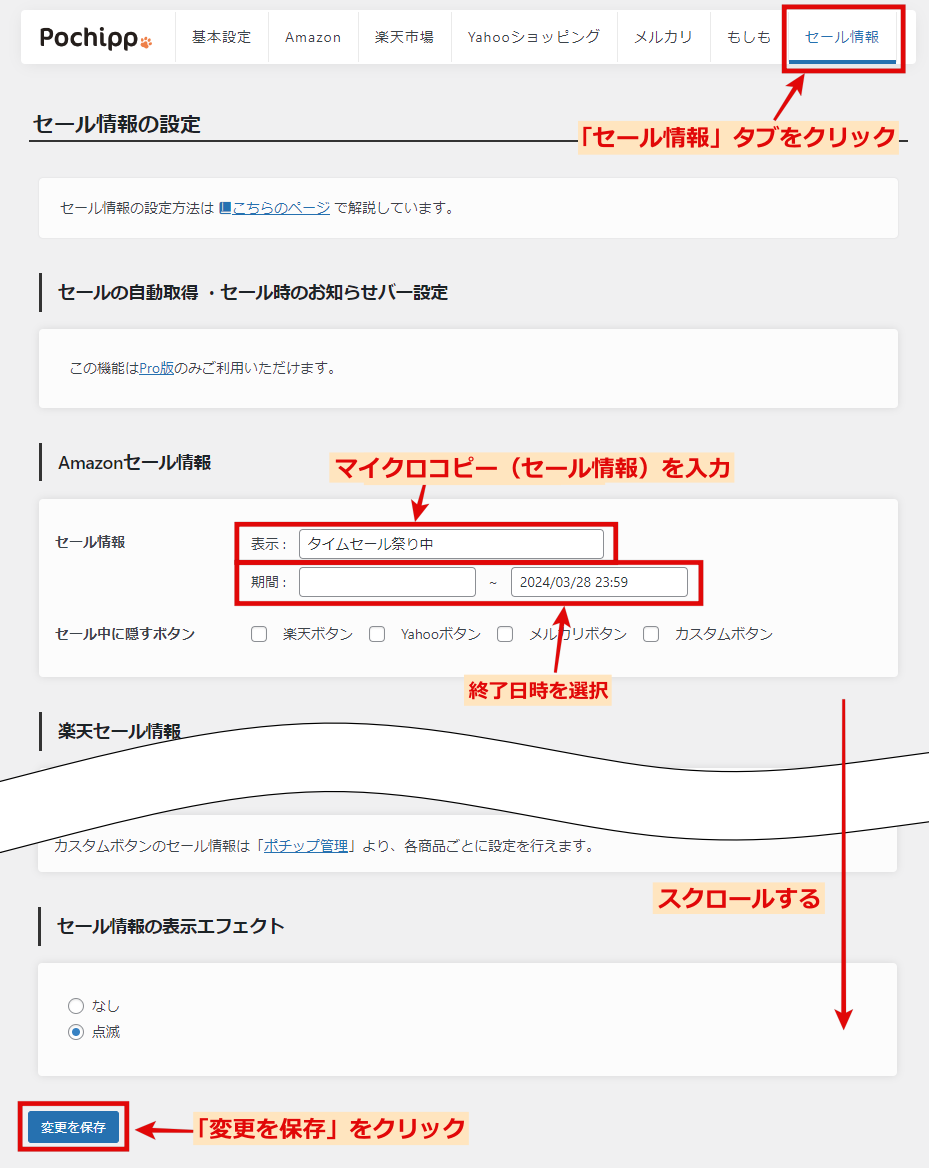Click the Amazonセール情報 section heading
Image resolution: width=929 pixels, height=1168 pixels.
tap(135, 463)
